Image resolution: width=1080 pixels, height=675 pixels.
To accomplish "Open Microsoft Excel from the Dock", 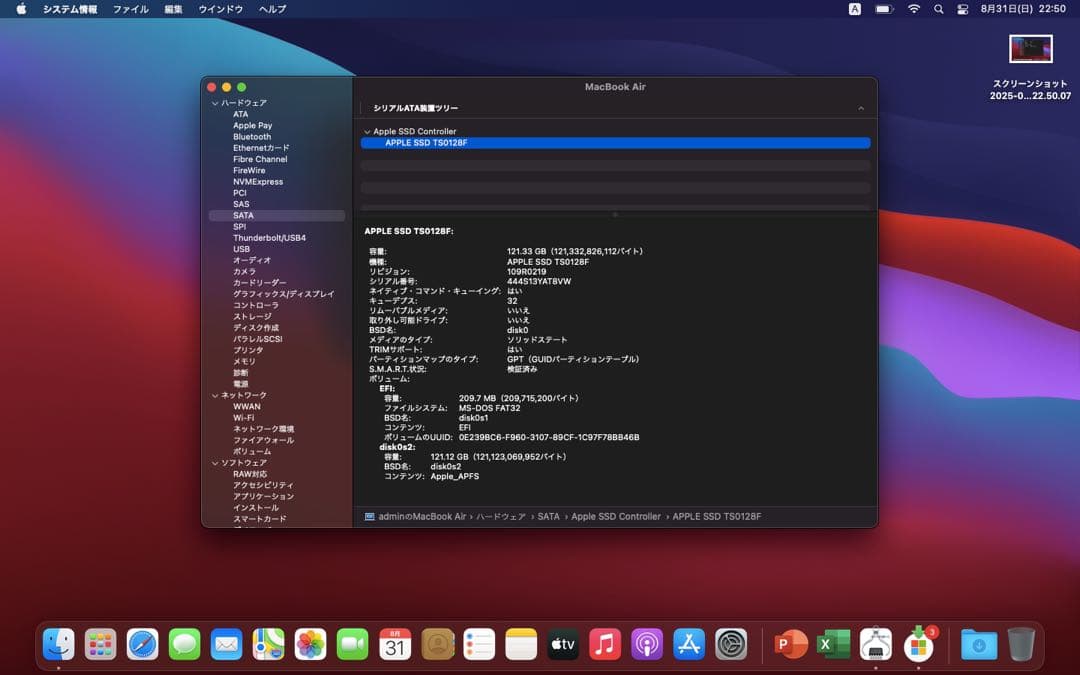I will click(x=833, y=646).
